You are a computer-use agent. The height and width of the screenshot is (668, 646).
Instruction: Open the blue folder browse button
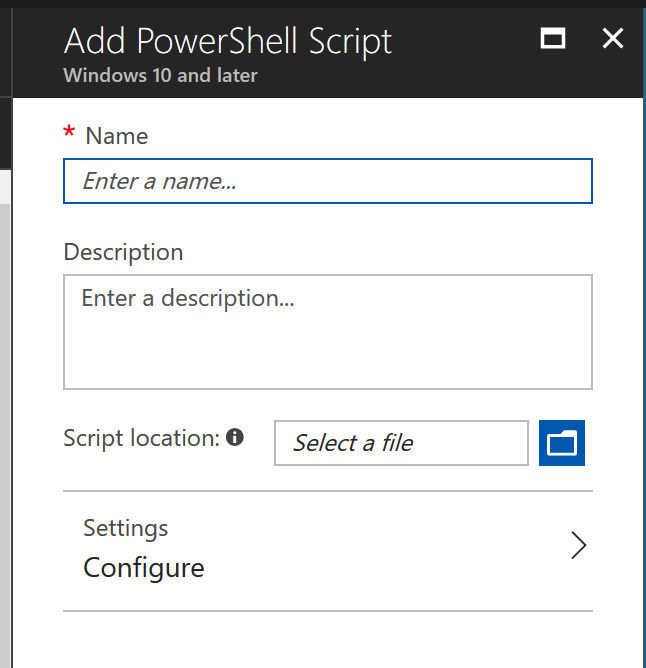pyautogui.click(x=562, y=443)
